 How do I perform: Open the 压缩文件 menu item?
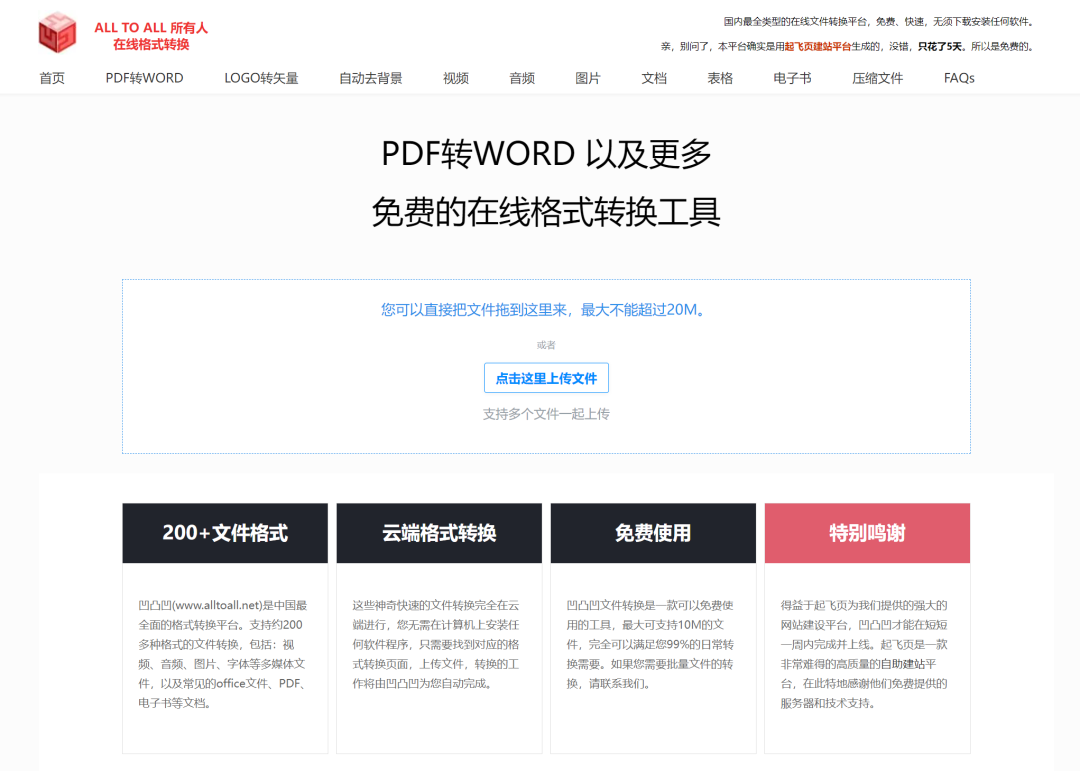pyautogui.click(x=877, y=78)
